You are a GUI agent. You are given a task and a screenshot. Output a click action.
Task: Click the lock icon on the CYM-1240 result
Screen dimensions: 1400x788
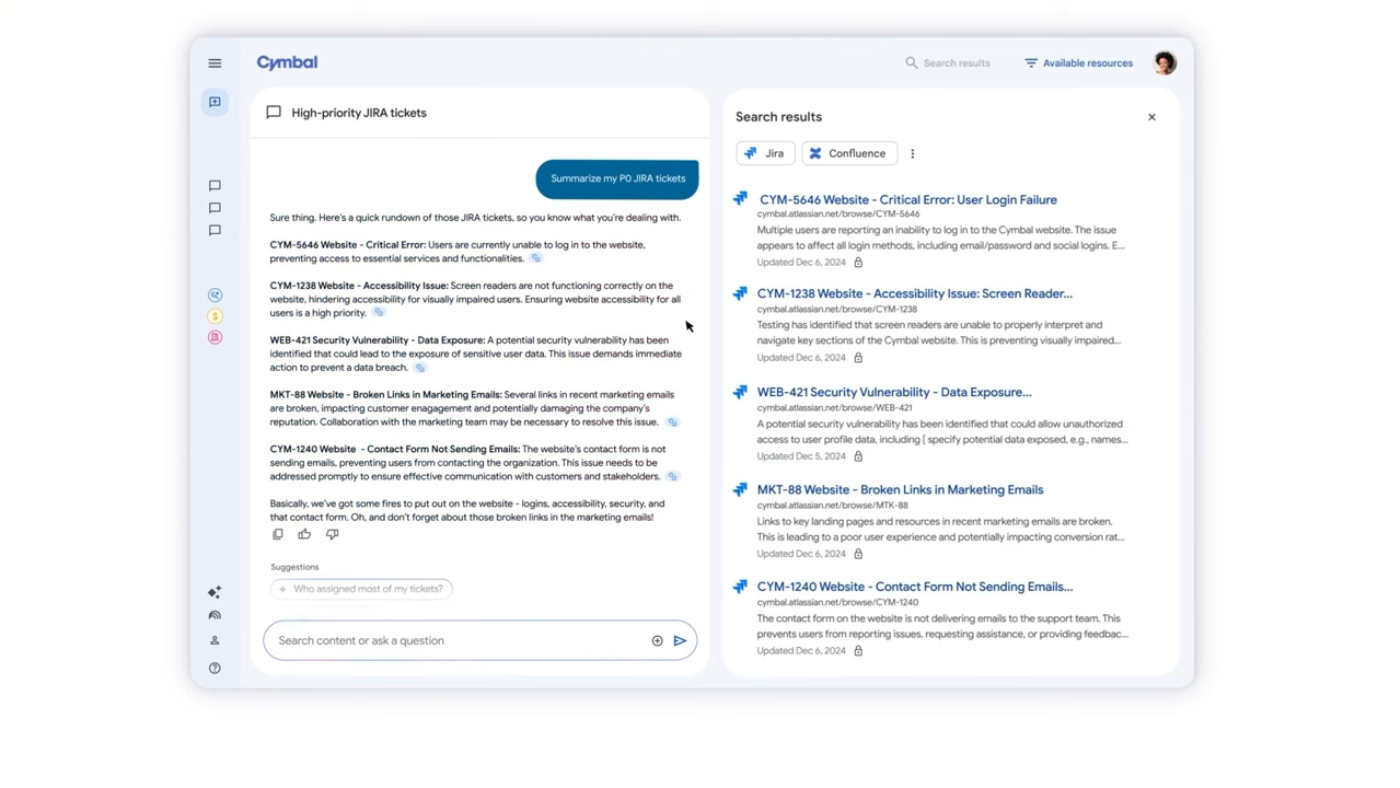click(858, 651)
